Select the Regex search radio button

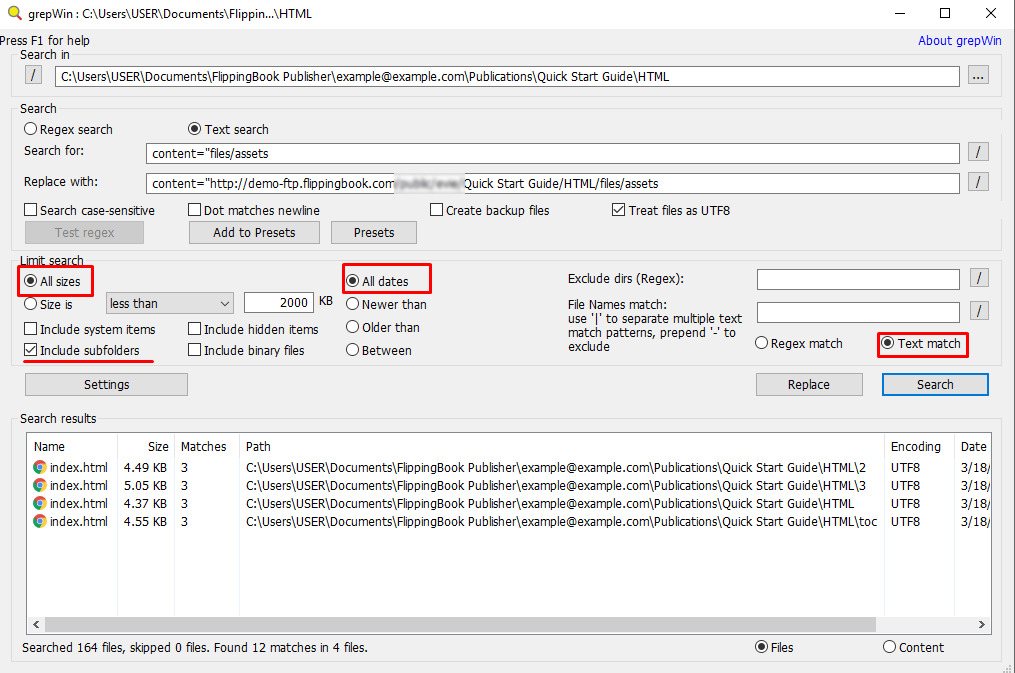(x=30, y=129)
